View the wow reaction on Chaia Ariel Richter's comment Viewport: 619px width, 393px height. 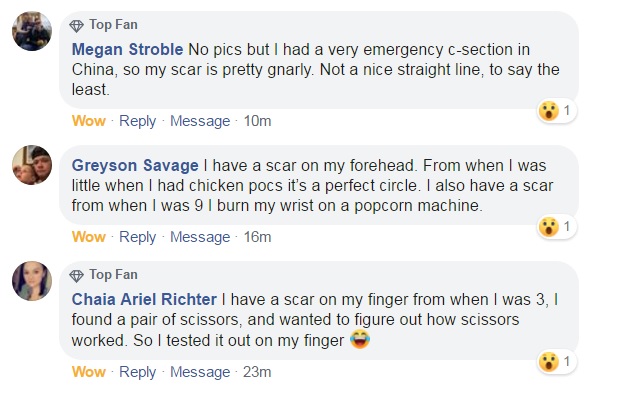[x=556, y=362]
